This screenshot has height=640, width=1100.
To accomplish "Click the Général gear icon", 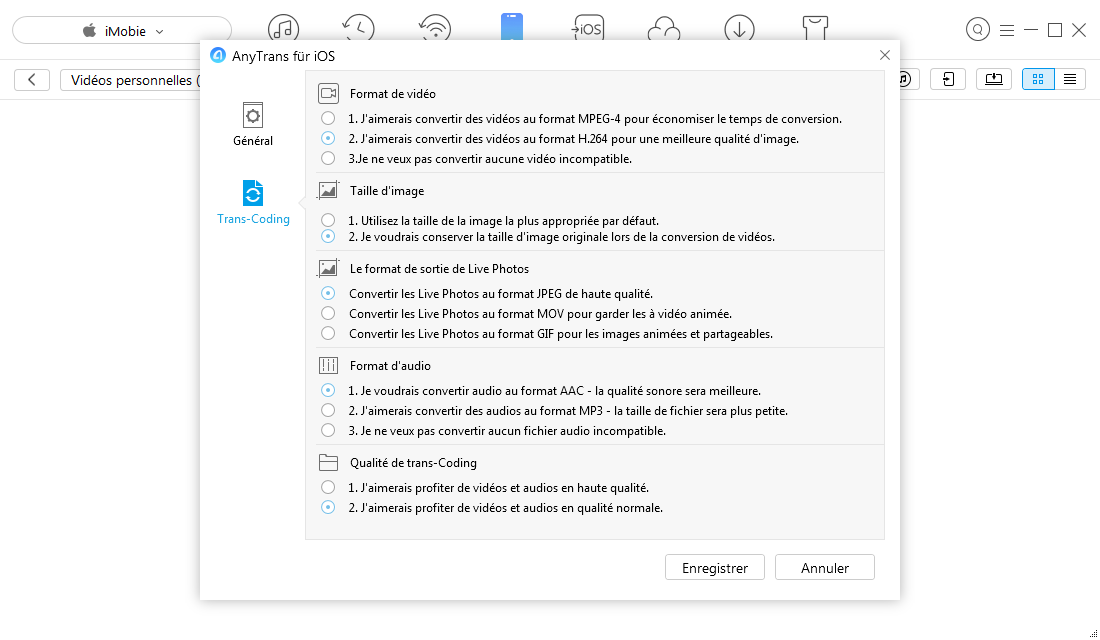I will [253, 115].
